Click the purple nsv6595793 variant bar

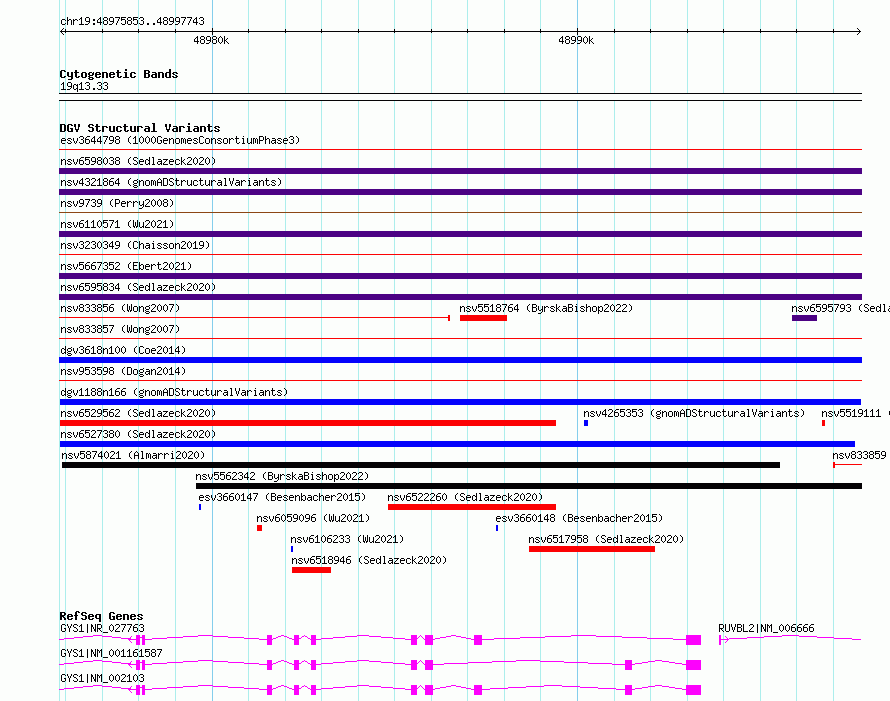pos(804,318)
